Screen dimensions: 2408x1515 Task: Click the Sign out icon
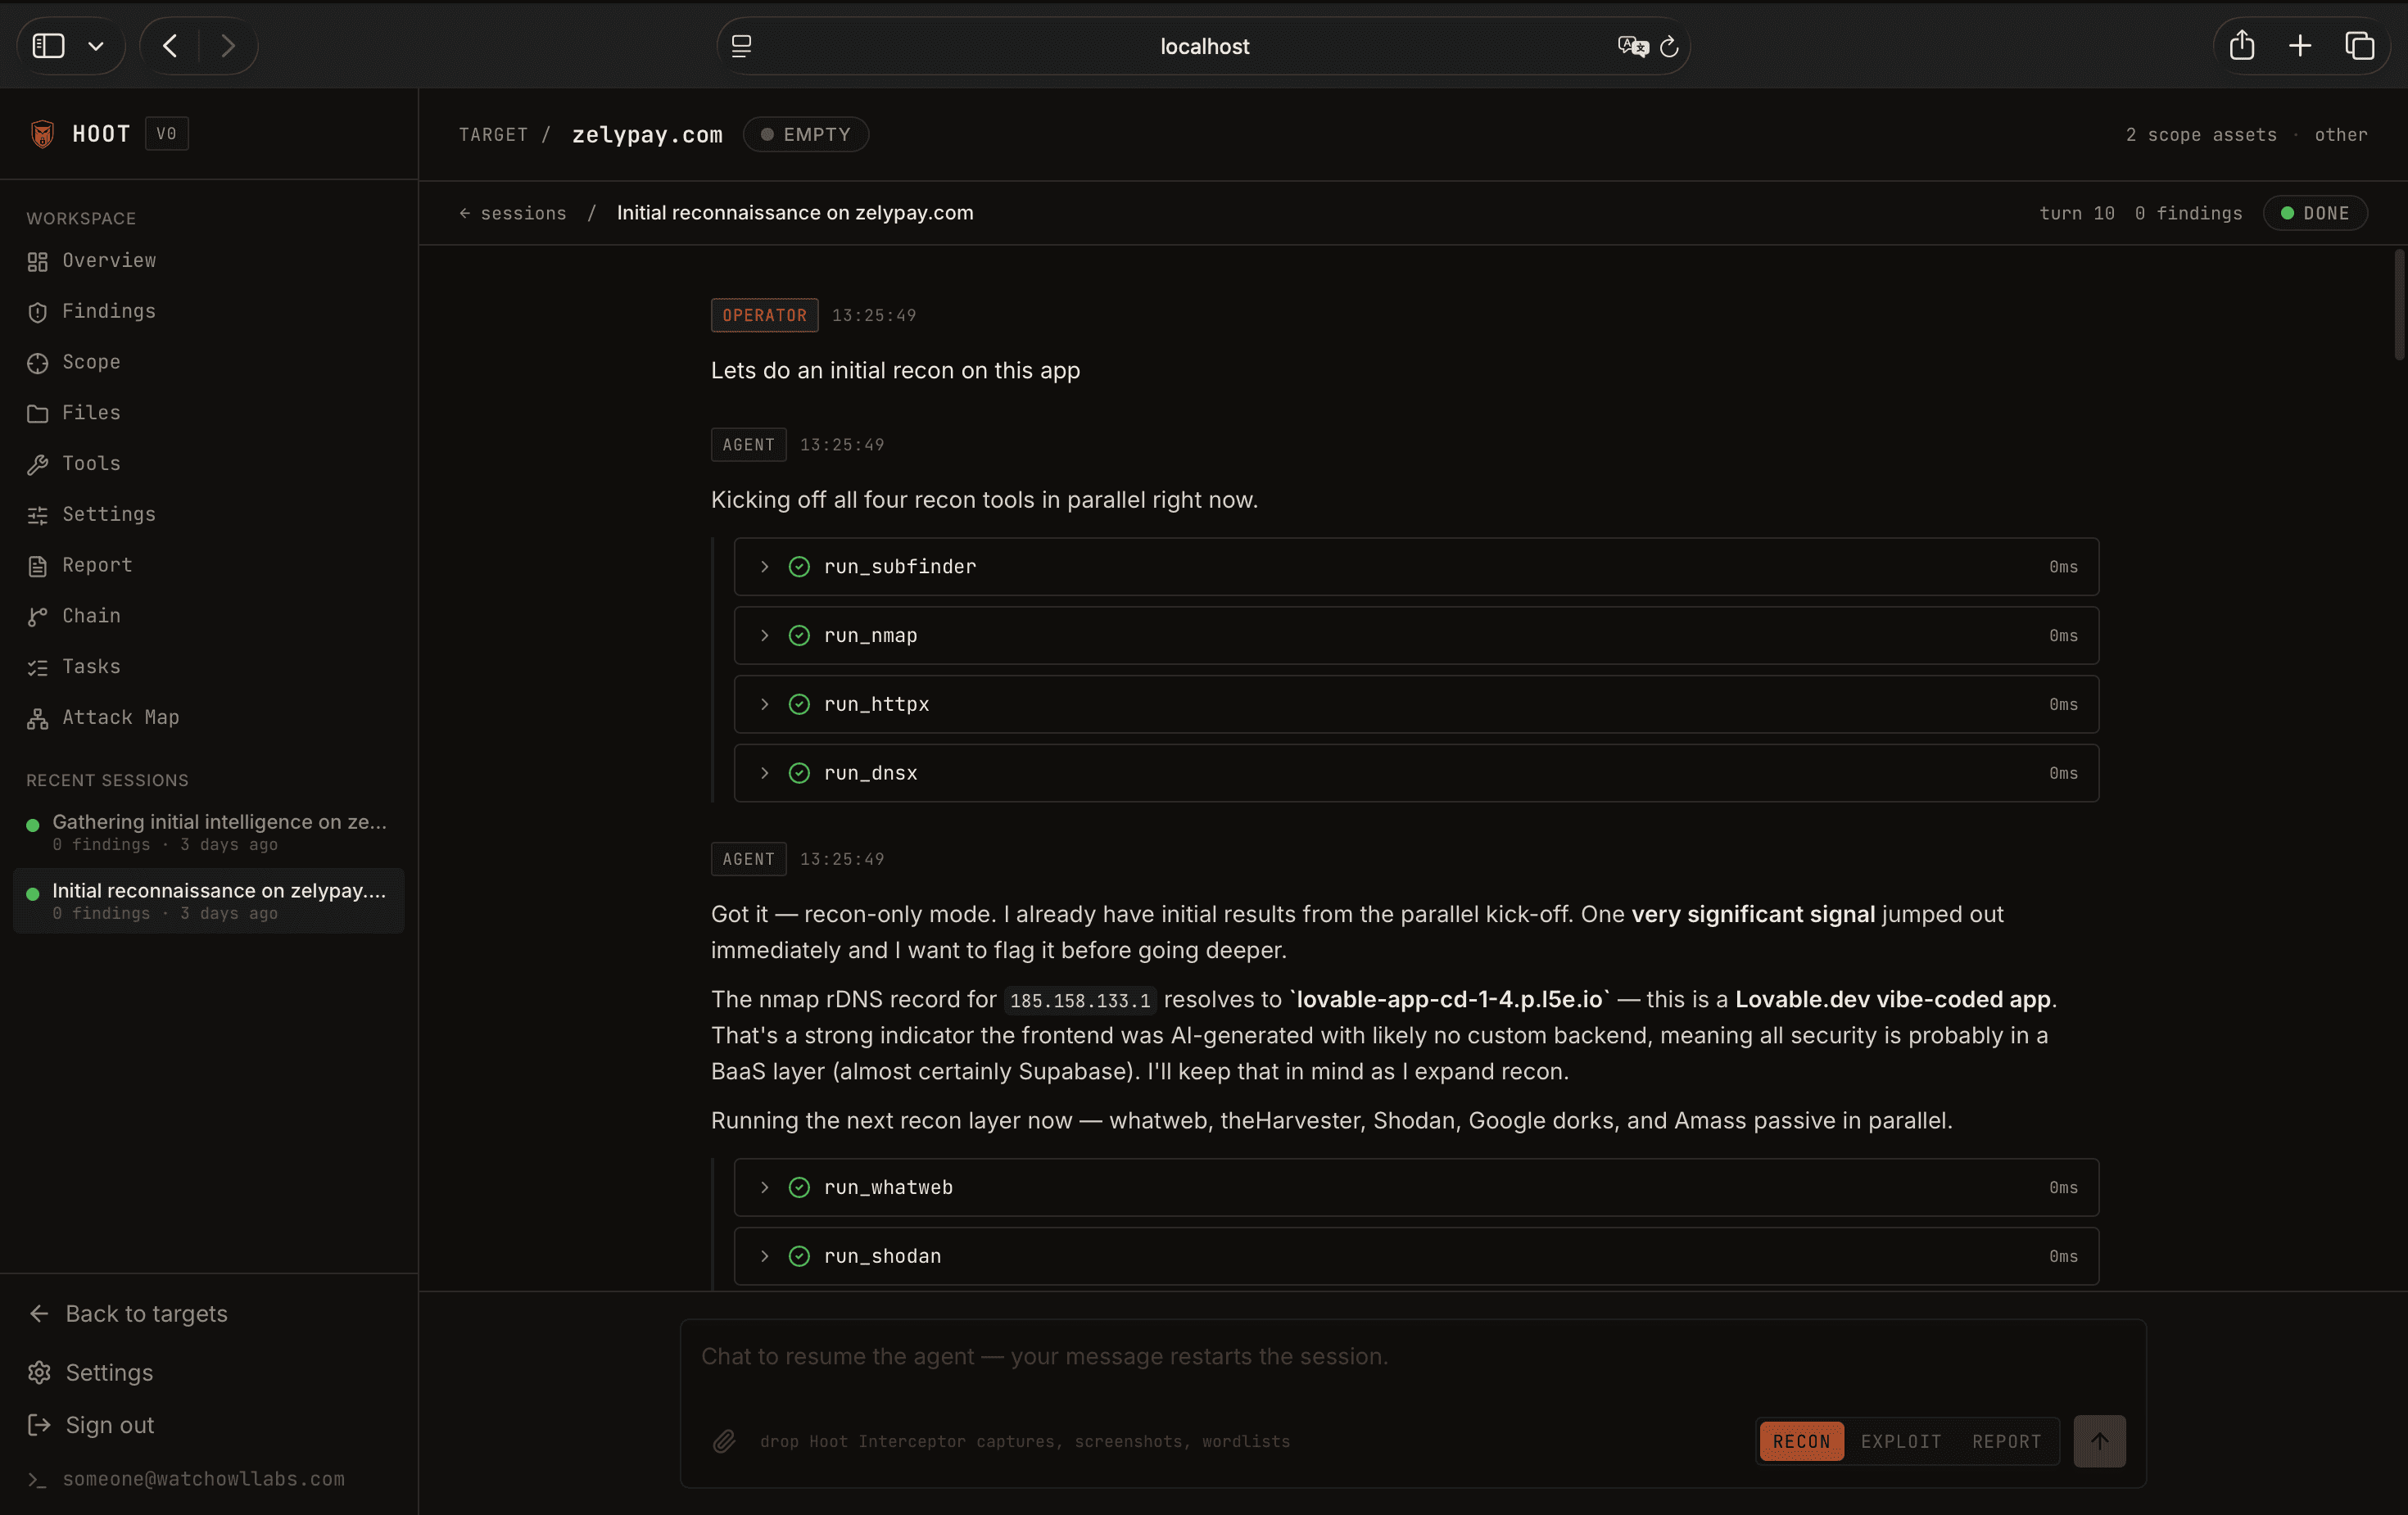point(39,1425)
